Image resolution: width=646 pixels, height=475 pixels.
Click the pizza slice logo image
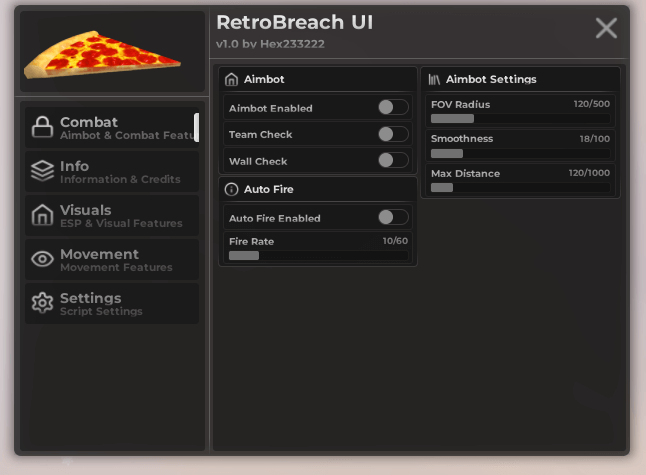tap(102, 54)
